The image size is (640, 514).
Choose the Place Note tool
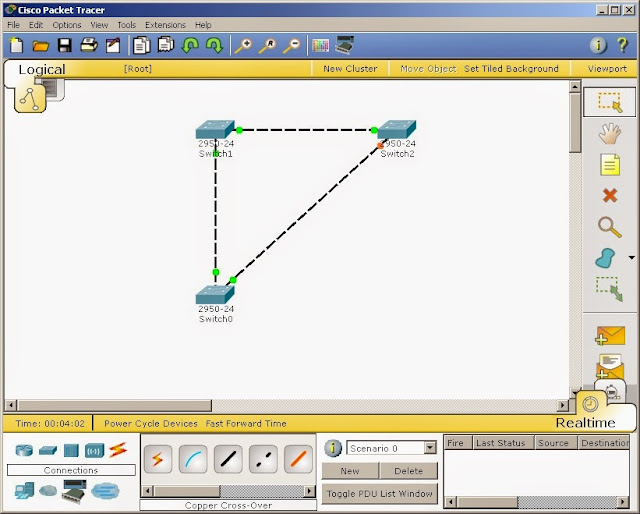point(610,165)
